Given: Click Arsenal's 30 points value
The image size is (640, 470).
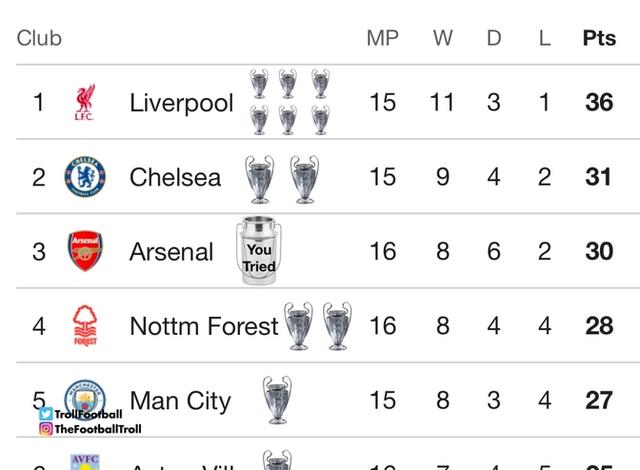Looking at the screenshot, I should click(x=599, y=251).
